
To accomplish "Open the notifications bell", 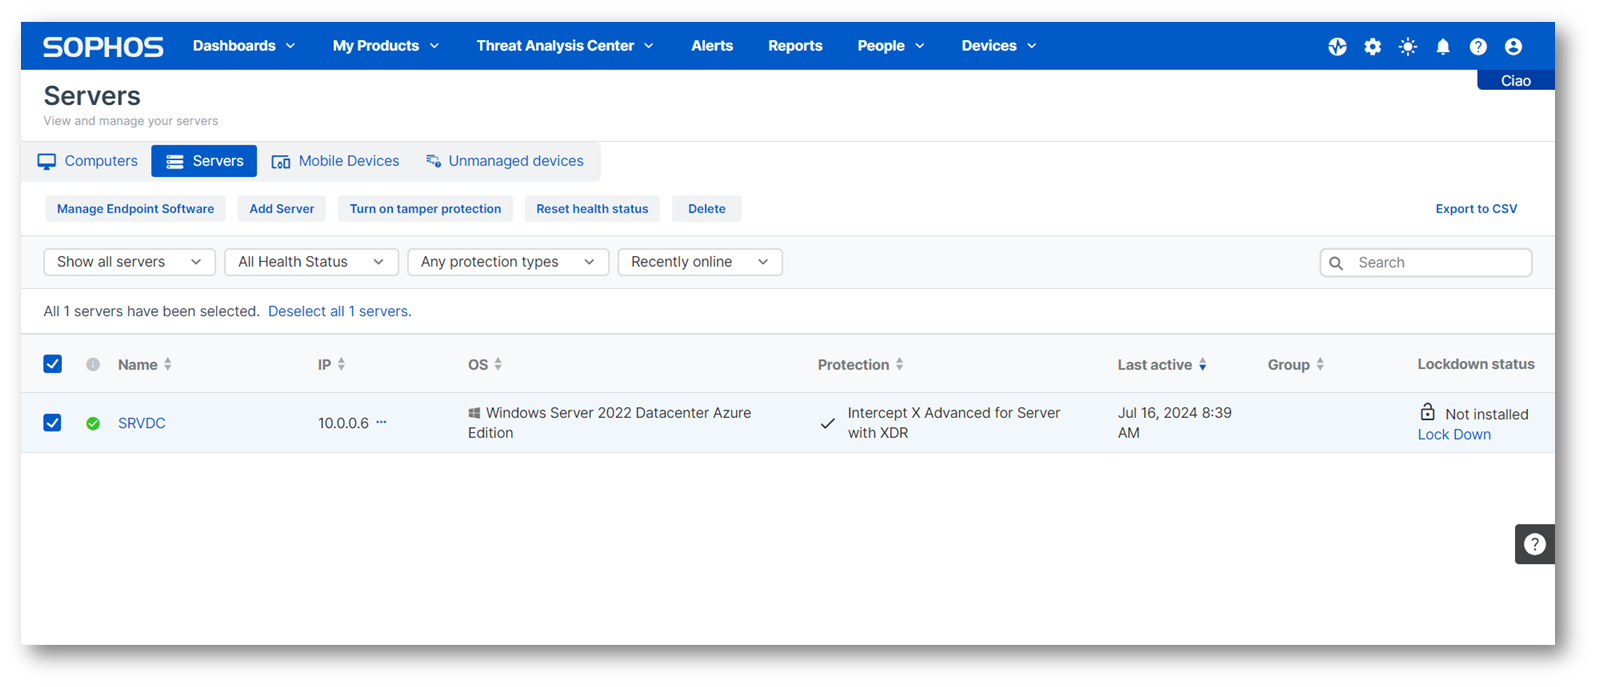I will 1443,47.
